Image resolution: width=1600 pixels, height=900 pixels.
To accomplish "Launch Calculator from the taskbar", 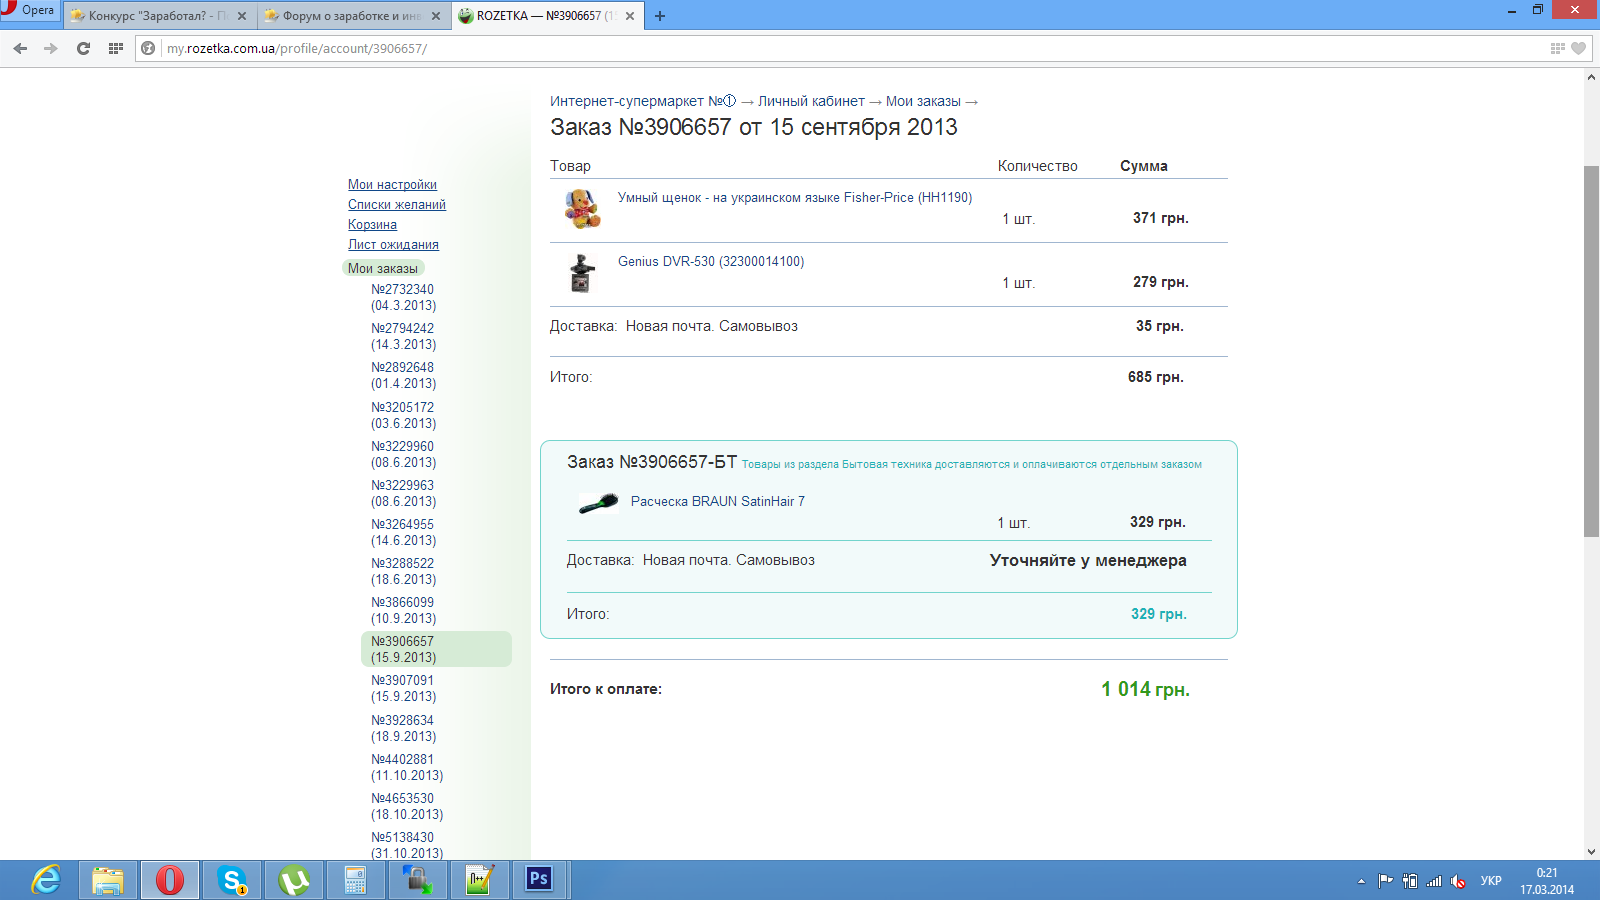I will coord(355,880).
